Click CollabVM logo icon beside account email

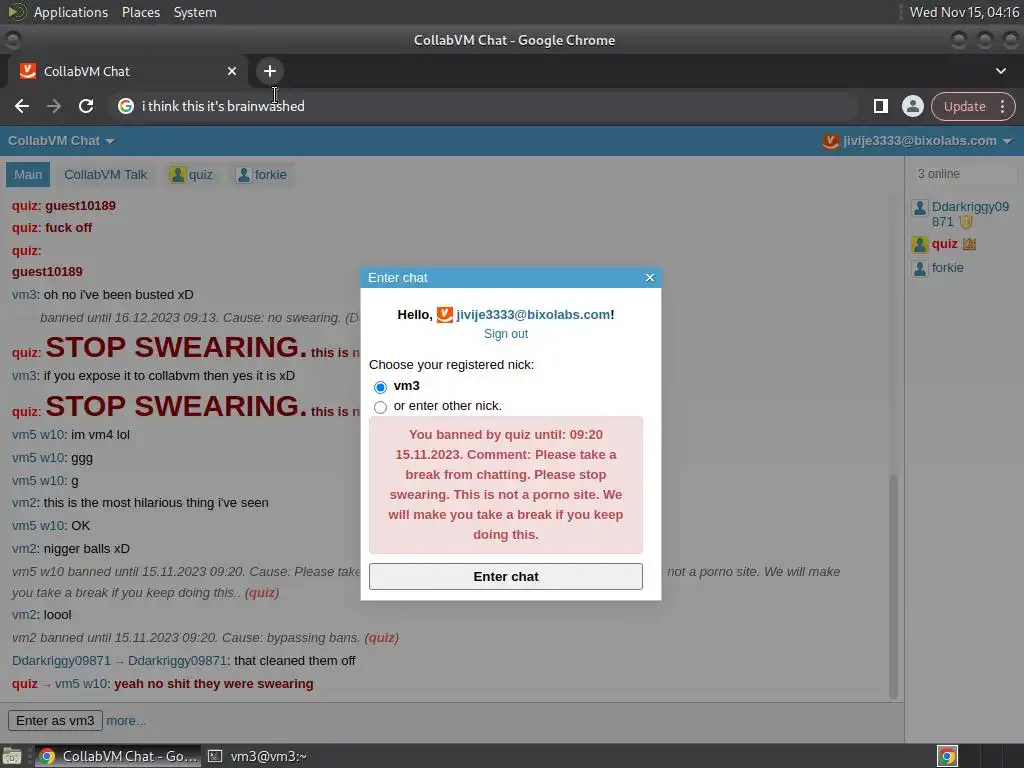(x=830, y=141)
